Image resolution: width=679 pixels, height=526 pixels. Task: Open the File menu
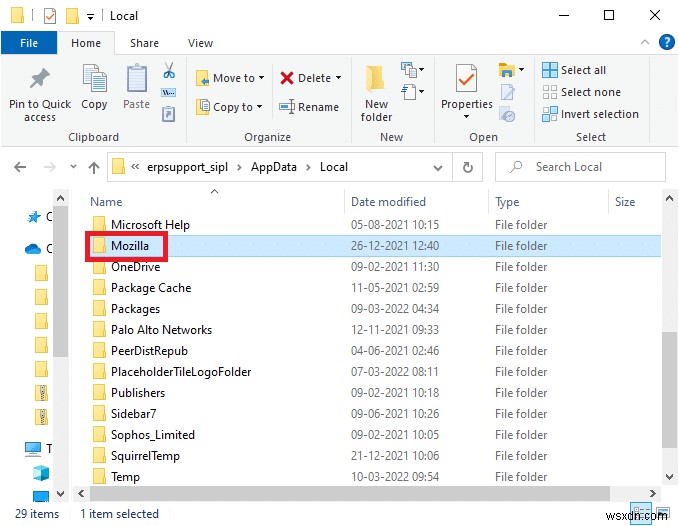point(29,43)
